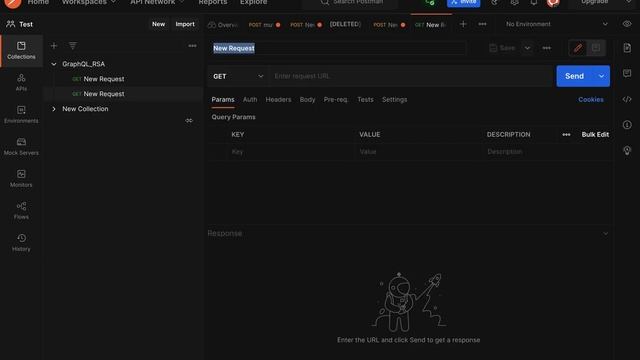Switch to the Pre-req. tab
The height and width of the screenshot is (360, 640).
[336, 100]
